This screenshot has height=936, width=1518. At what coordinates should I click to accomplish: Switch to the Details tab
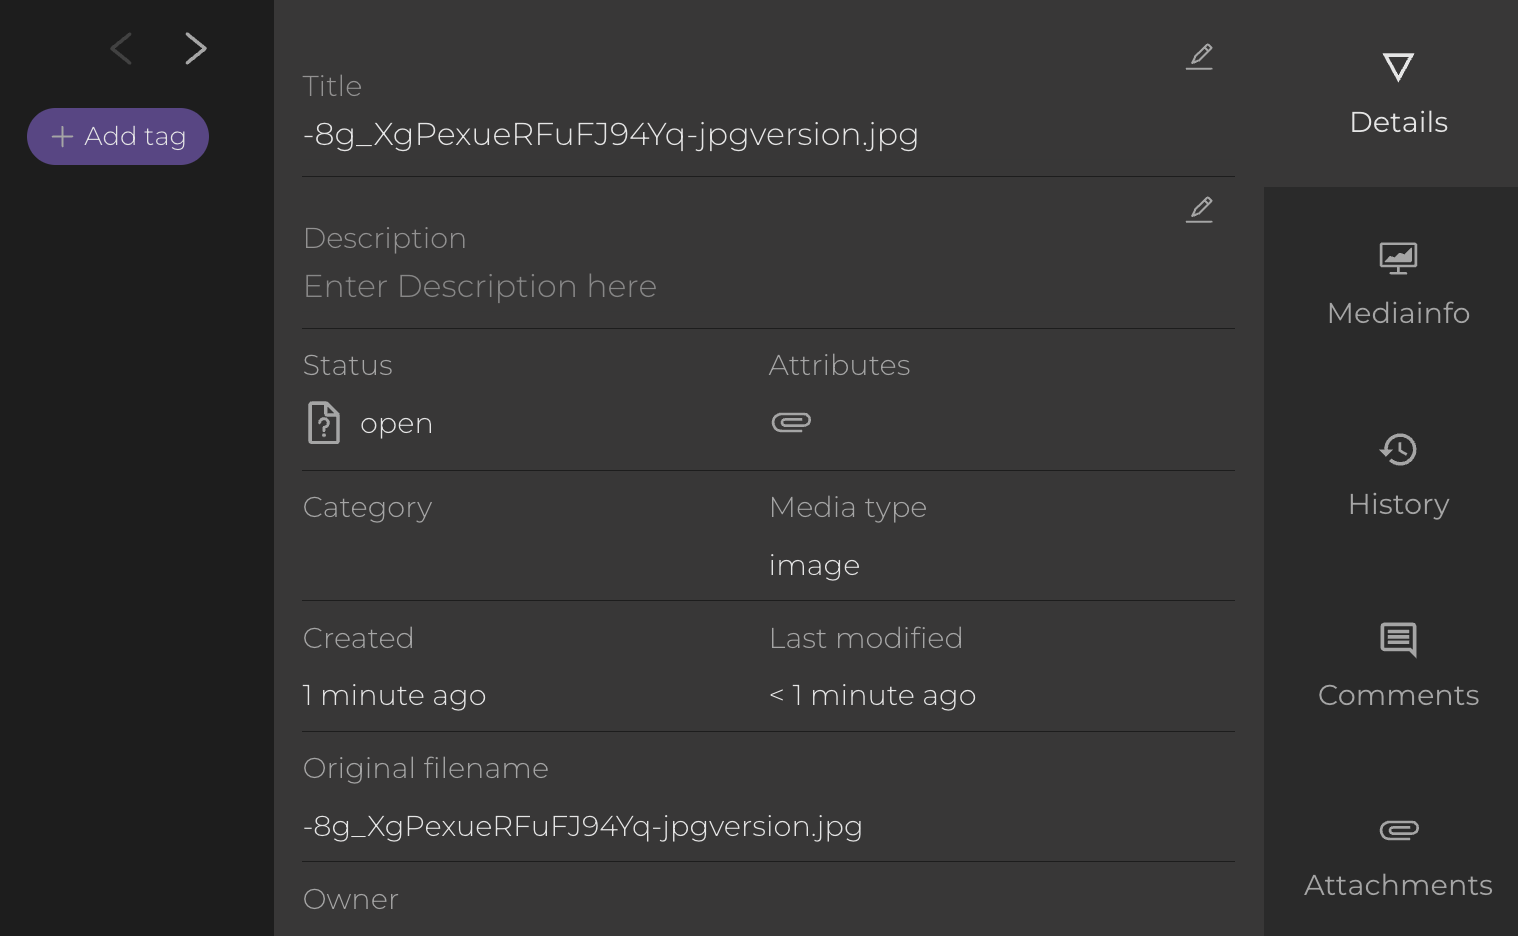(1398, 122)
